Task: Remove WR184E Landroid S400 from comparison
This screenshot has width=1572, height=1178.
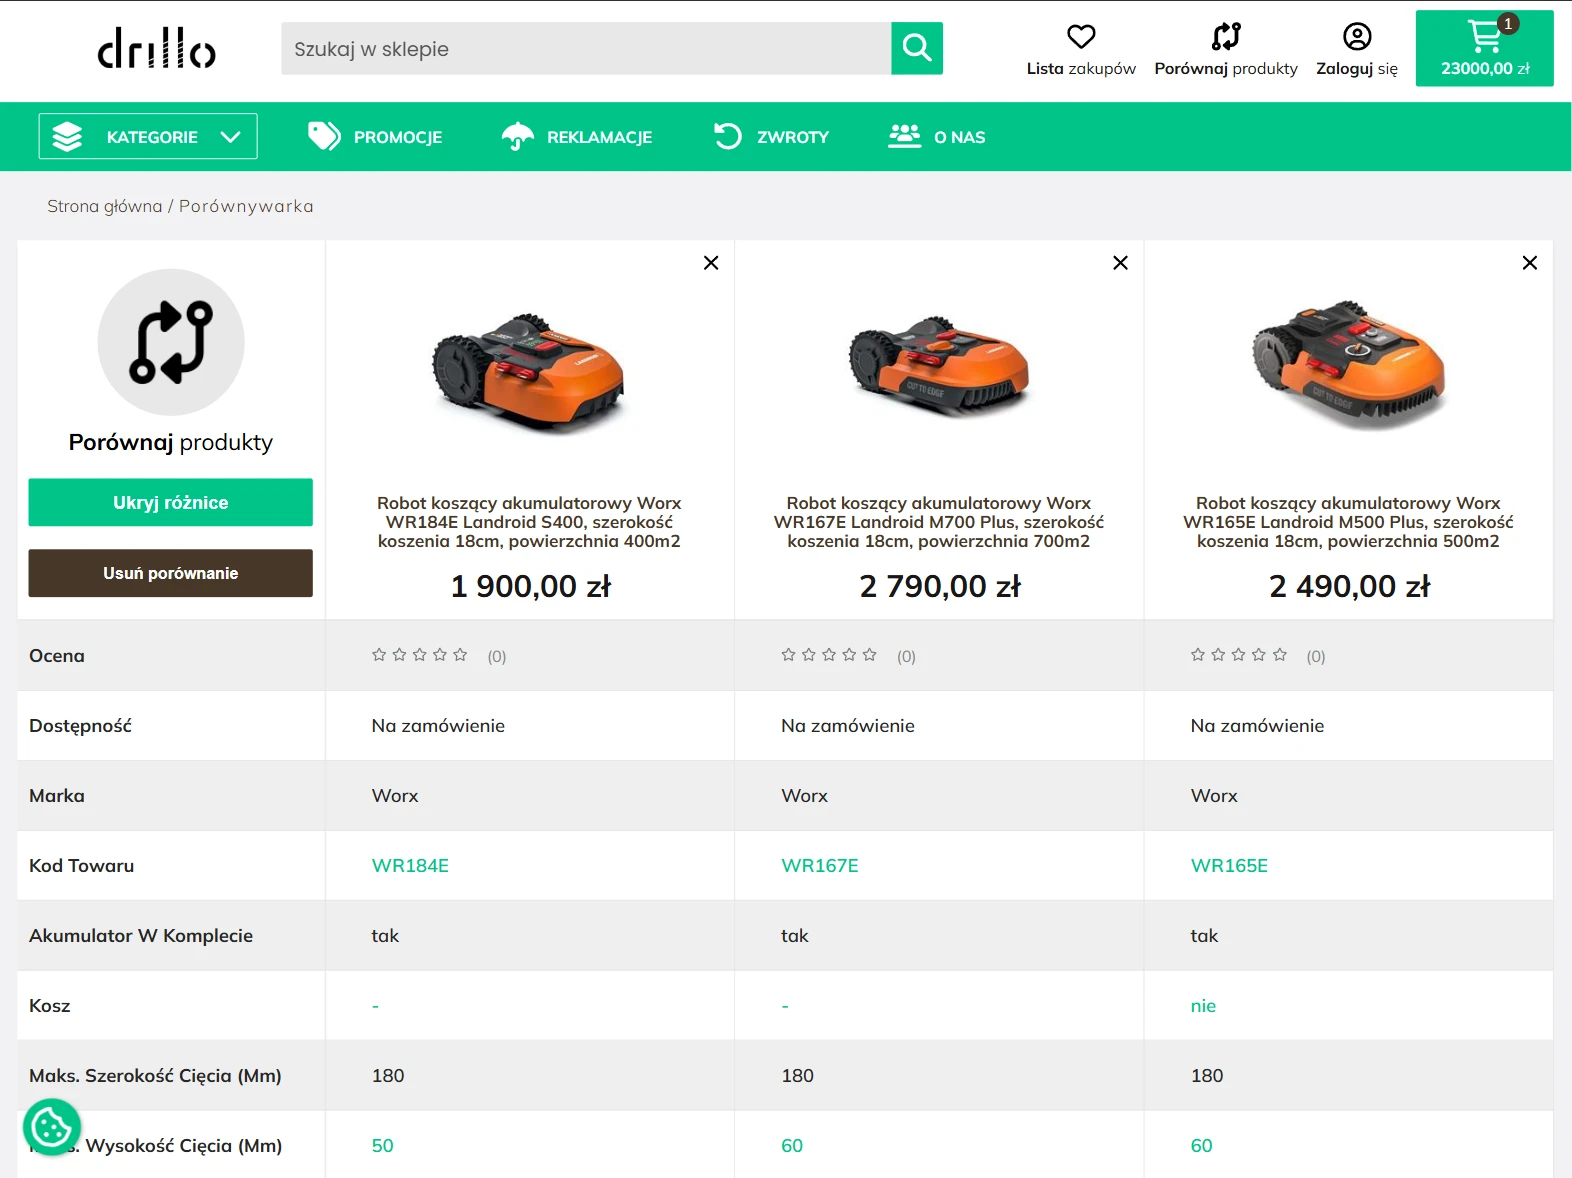Action: pos(711,263)
